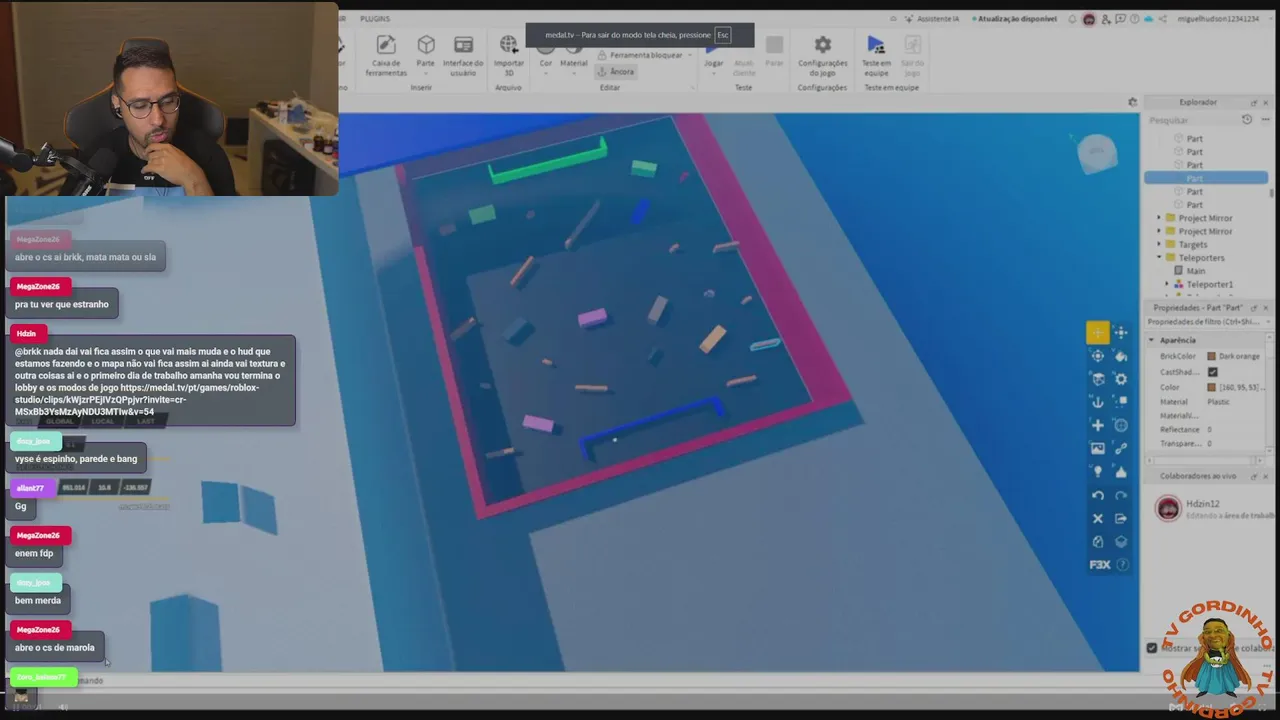Viewport: 1280px width, 720px height.
Task: Click the F3X redo arrow
Action: coord(1121,495)
